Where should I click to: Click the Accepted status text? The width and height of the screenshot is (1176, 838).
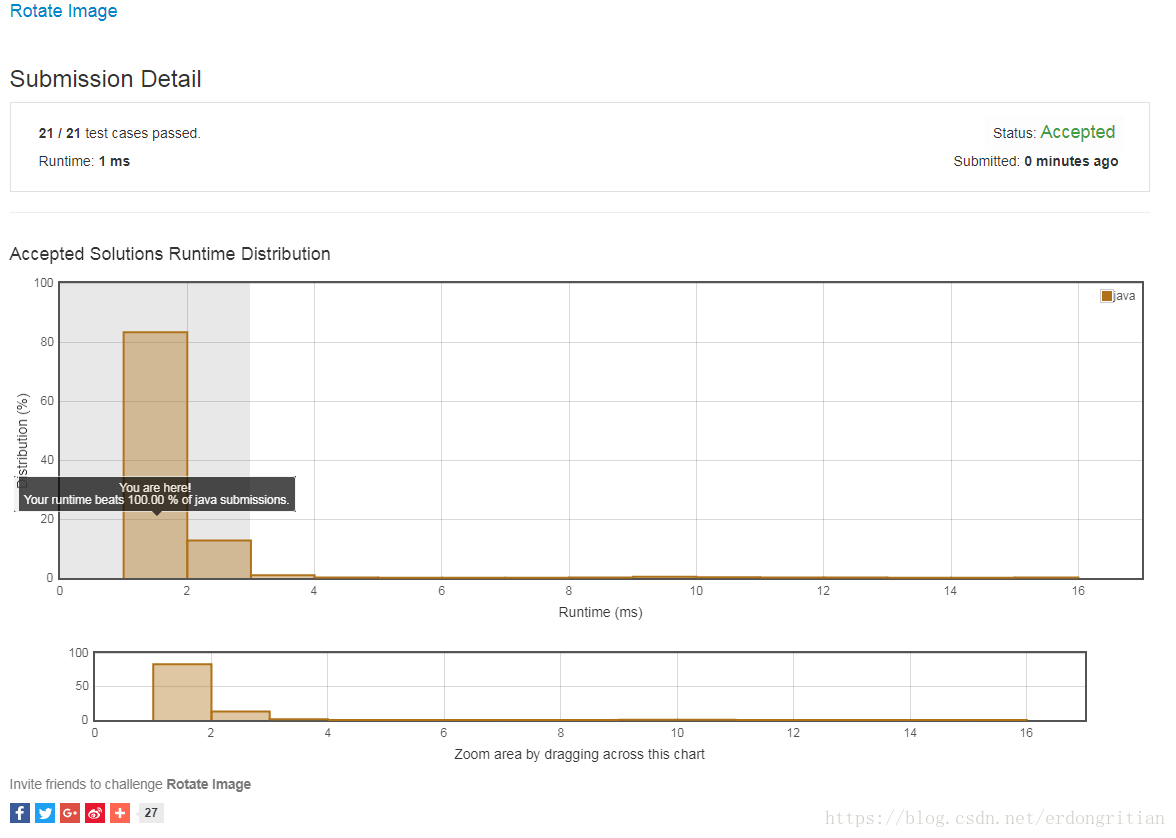(1077, 132)
